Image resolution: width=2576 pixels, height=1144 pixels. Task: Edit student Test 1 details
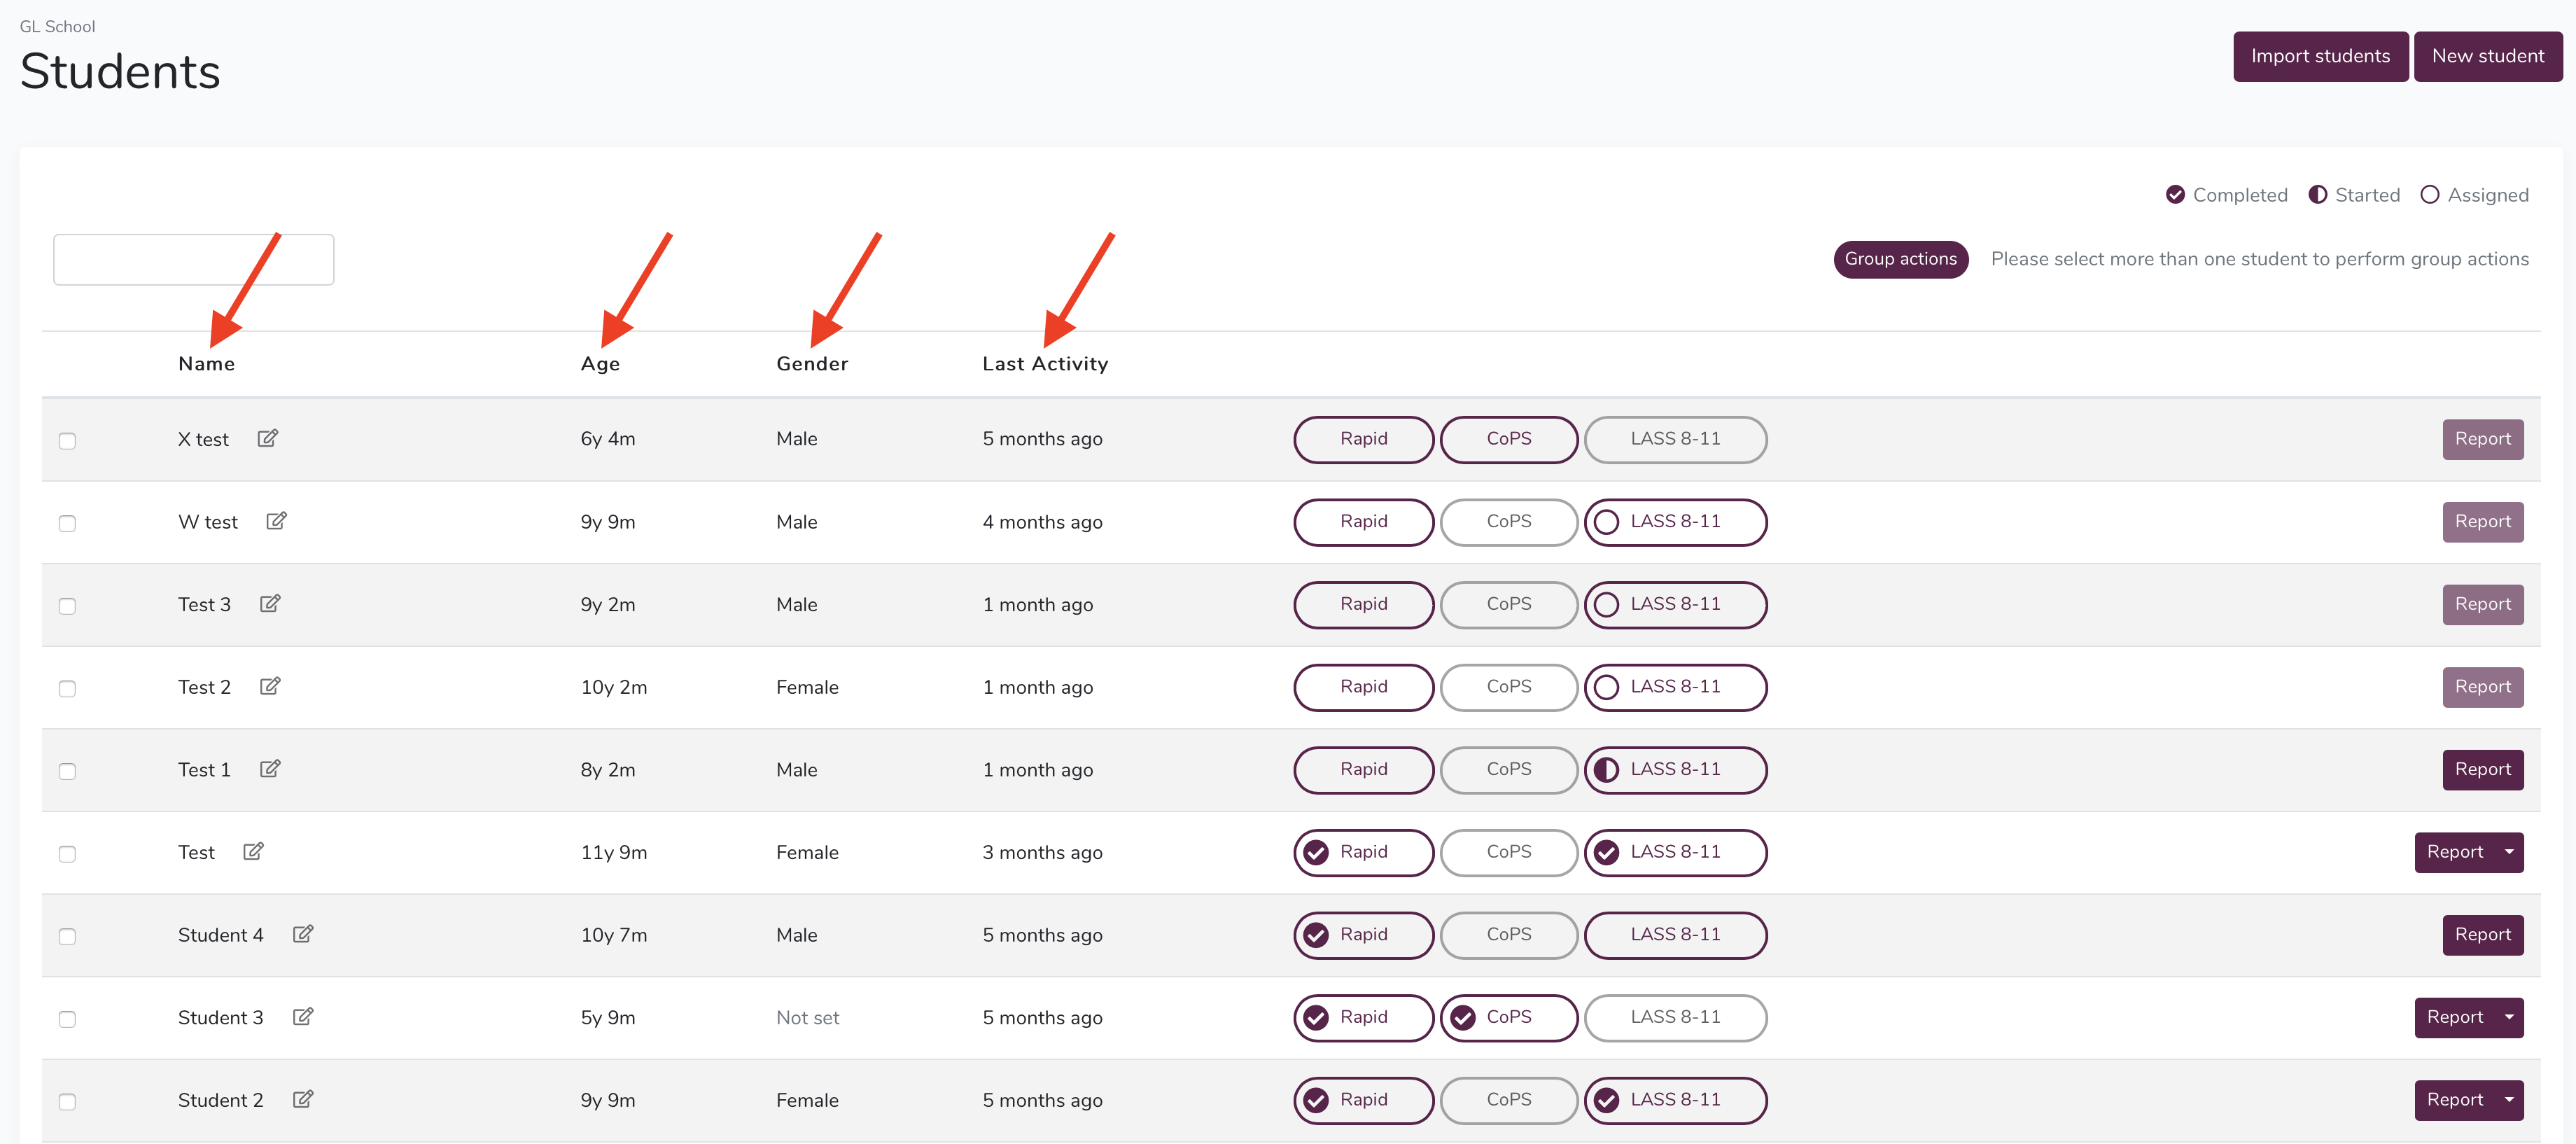pyautogui.click(x=270, y=768)
